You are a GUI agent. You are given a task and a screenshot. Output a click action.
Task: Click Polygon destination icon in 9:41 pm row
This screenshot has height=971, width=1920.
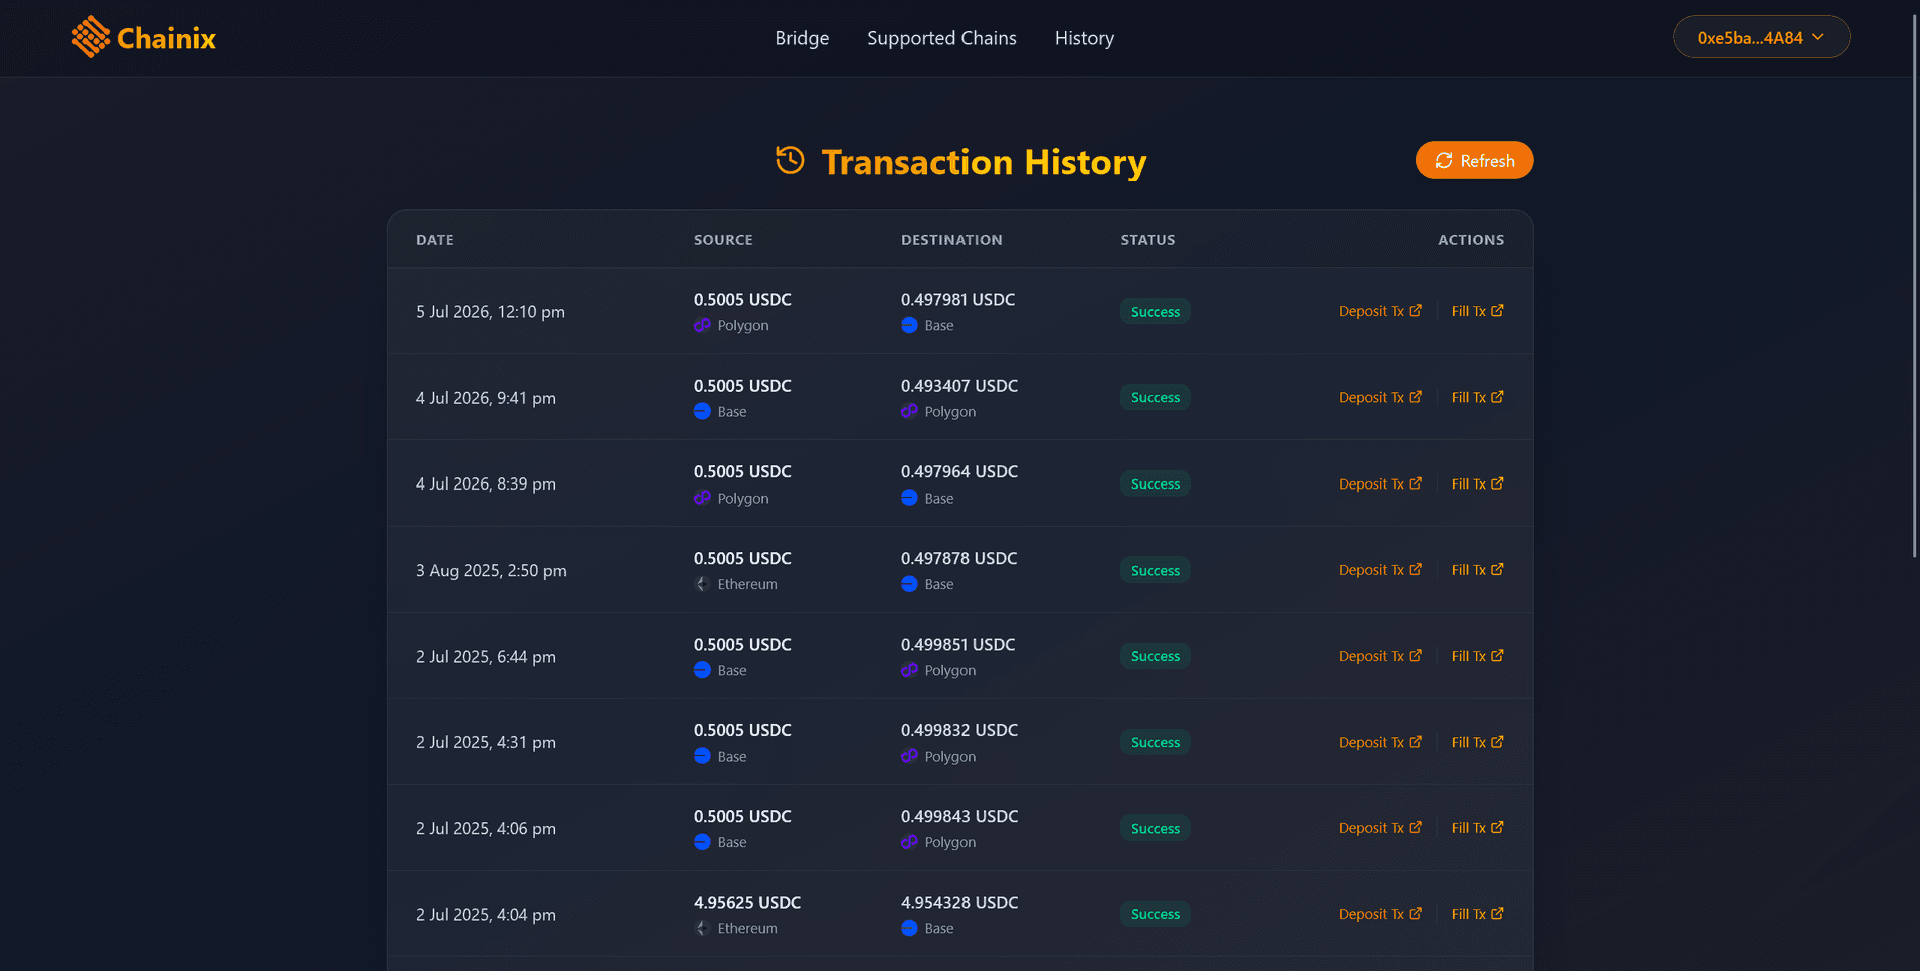909,411
